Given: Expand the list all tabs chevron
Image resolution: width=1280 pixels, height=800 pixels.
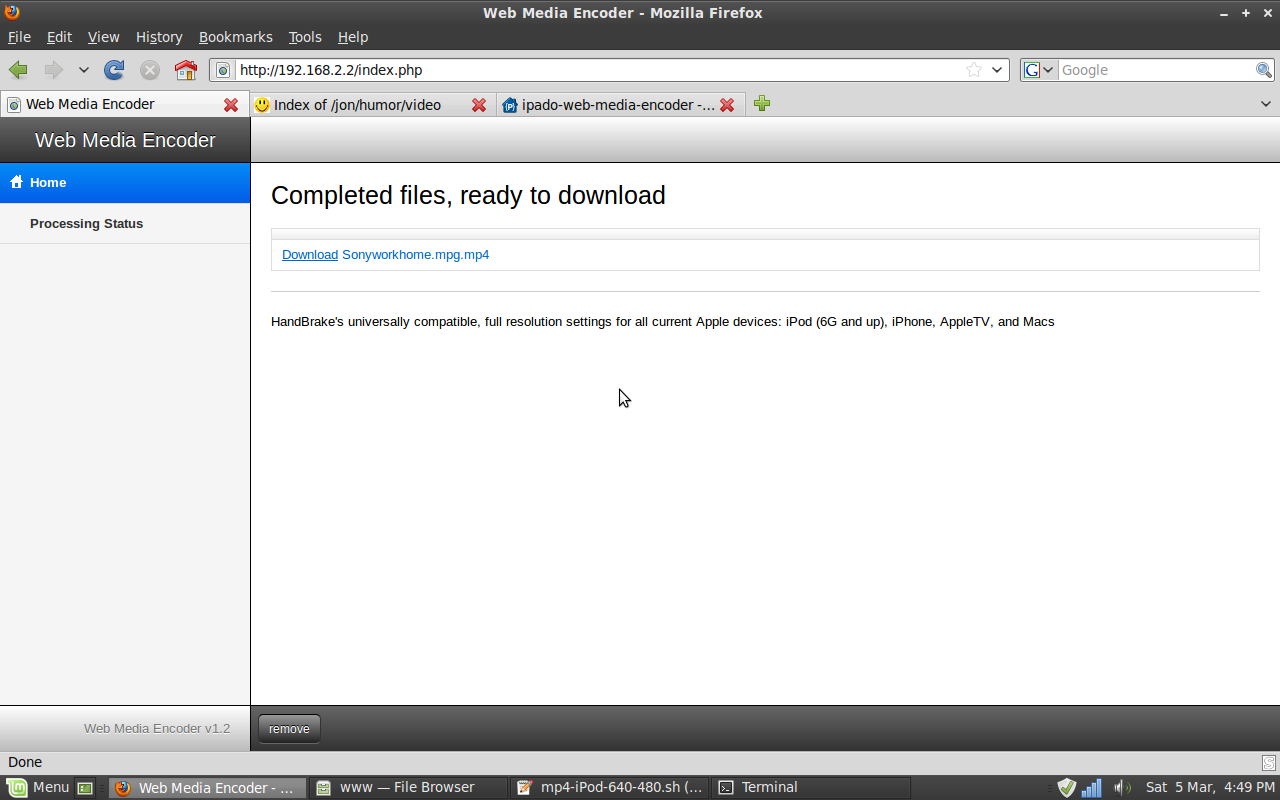Looking at the screenshot, I should tap(1265, 104).
